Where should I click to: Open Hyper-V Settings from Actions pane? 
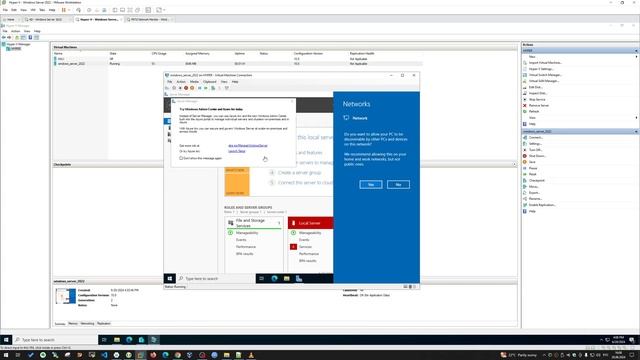pos(541,69)
